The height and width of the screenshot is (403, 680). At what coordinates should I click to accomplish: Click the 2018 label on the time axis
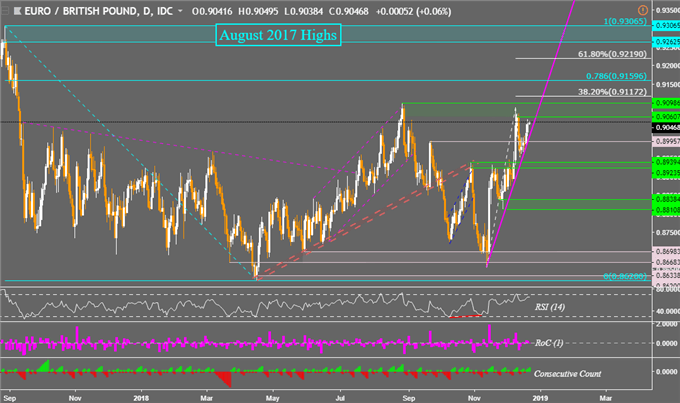click(x=141, y=398)
